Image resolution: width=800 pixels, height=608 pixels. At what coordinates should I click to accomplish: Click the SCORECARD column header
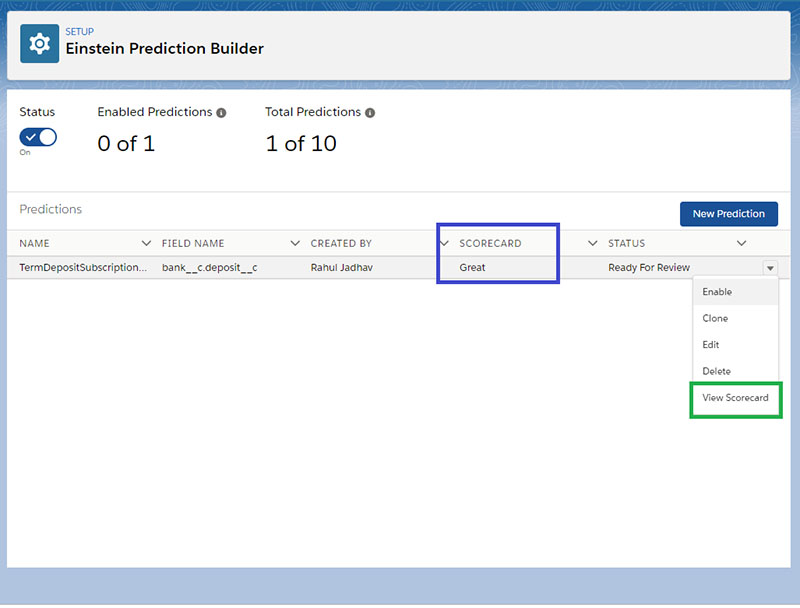[490, 243]
